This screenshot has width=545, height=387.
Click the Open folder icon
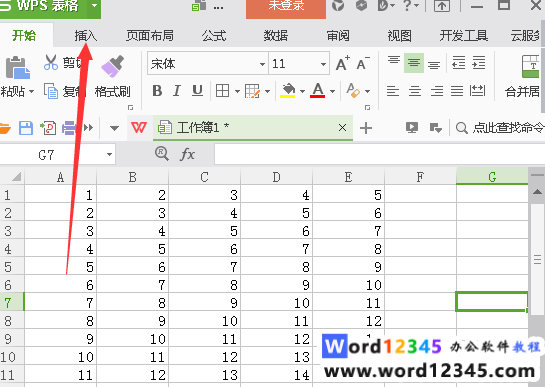pos(5,128)
